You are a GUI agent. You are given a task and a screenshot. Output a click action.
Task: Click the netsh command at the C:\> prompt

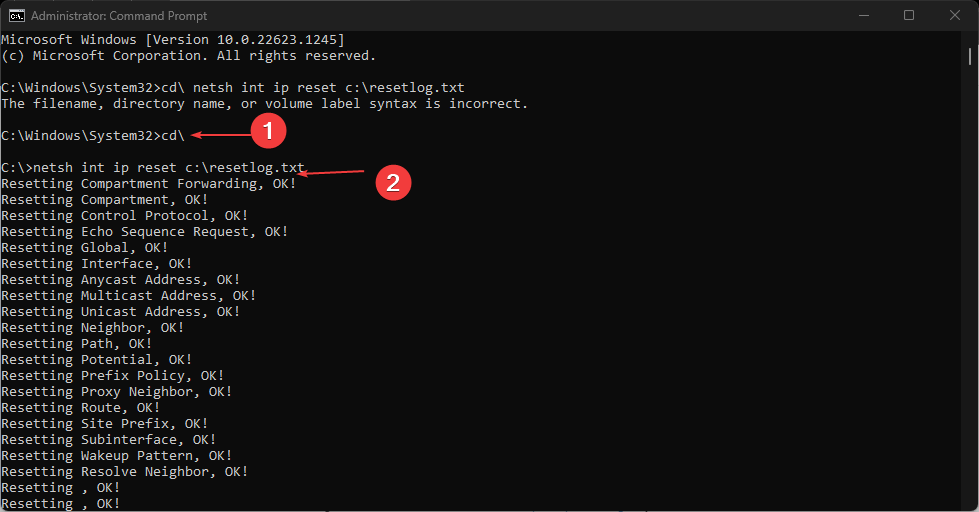coord(168,167)
